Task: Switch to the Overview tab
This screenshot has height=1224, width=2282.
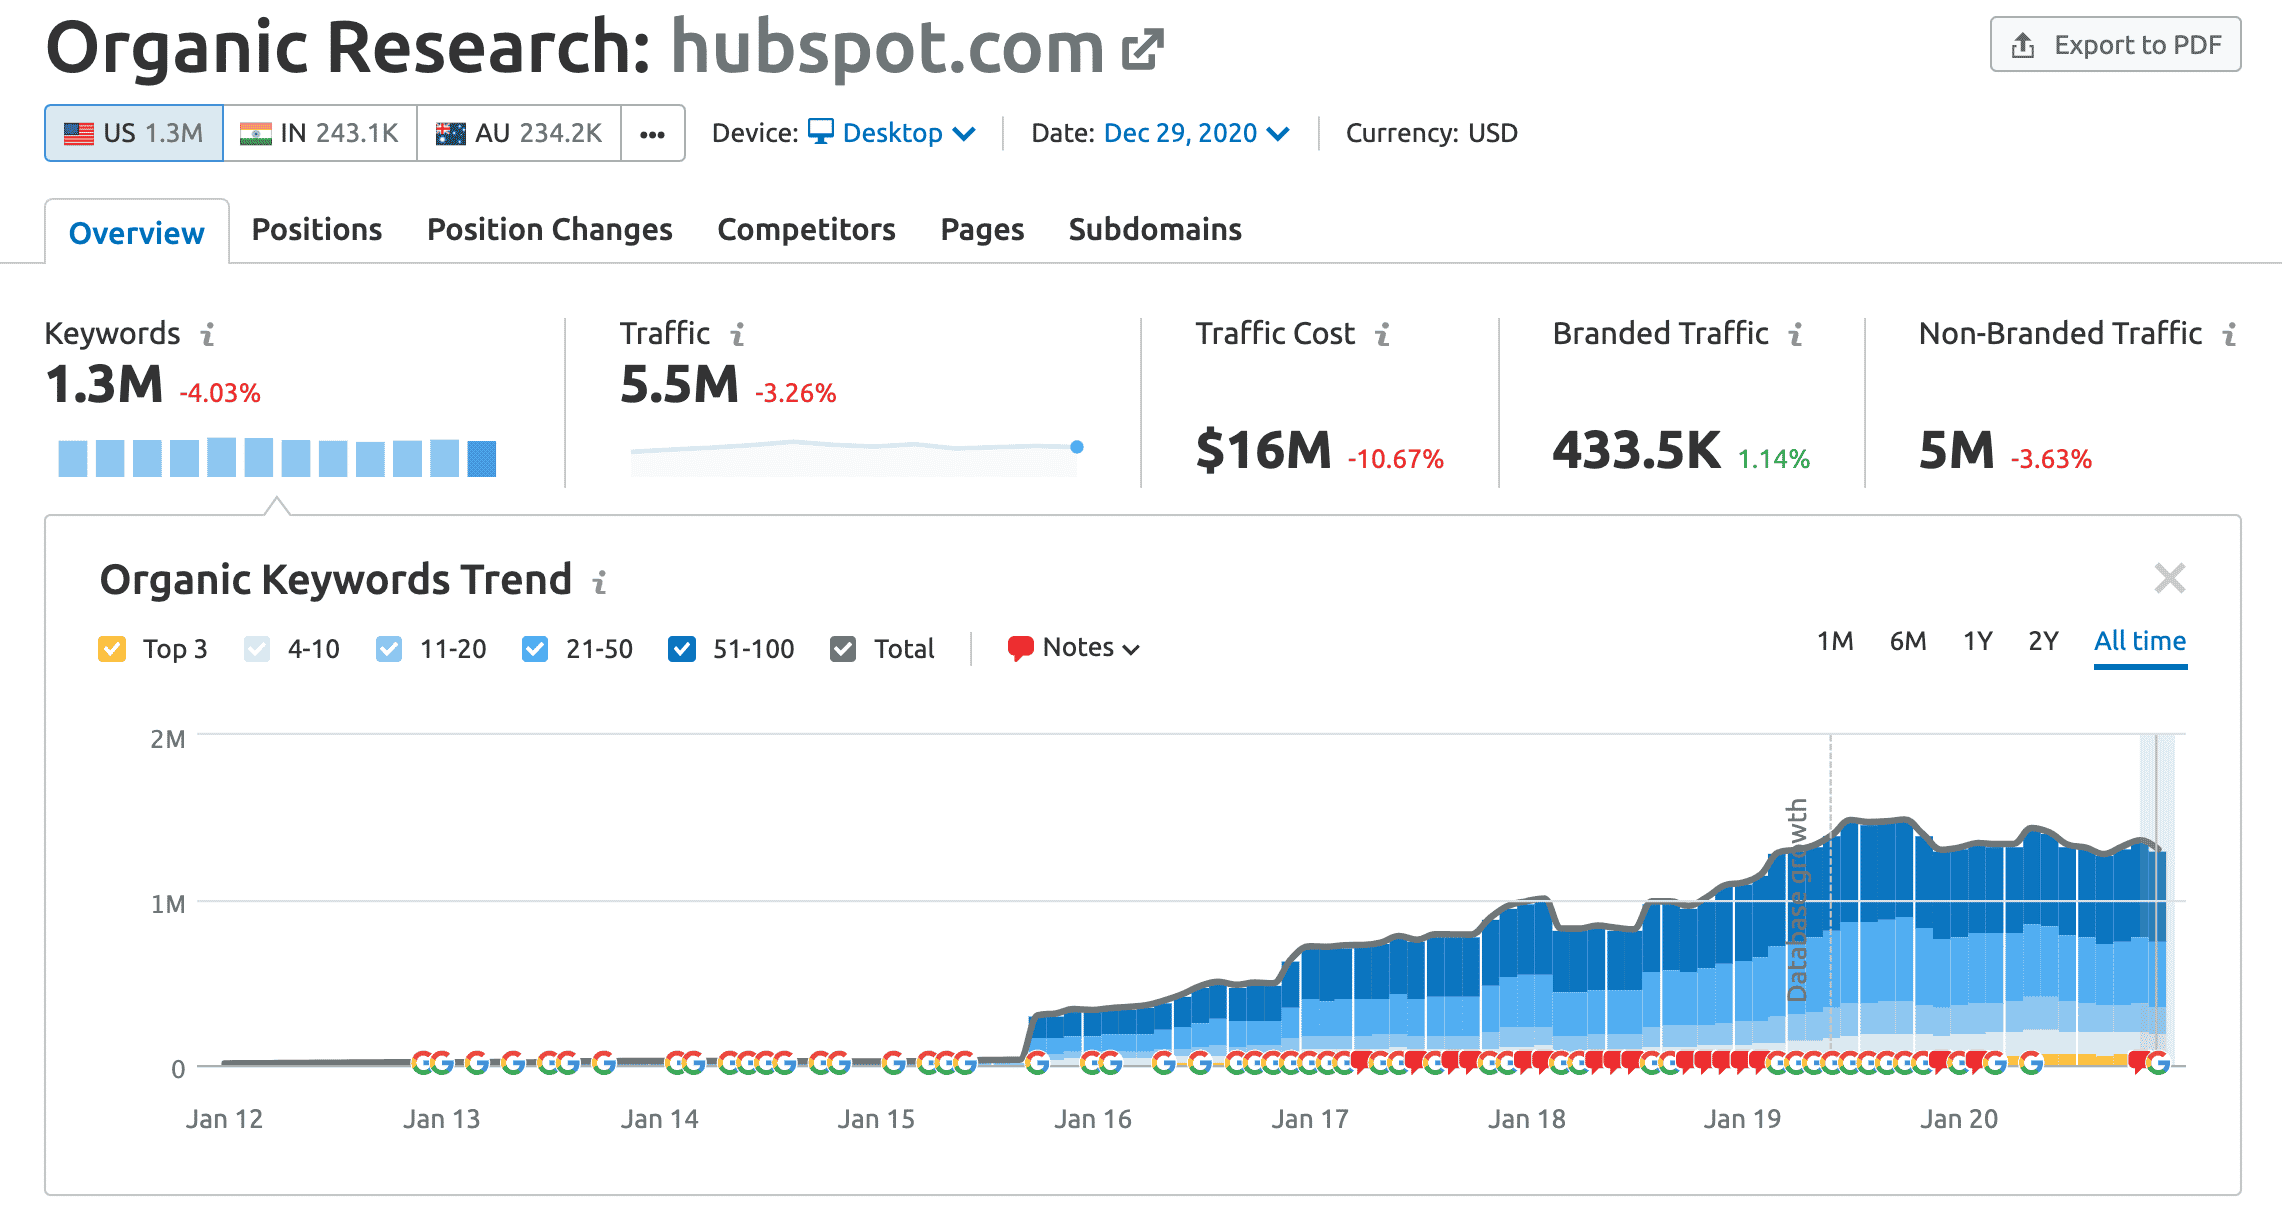Action: [x=137, y=232]
